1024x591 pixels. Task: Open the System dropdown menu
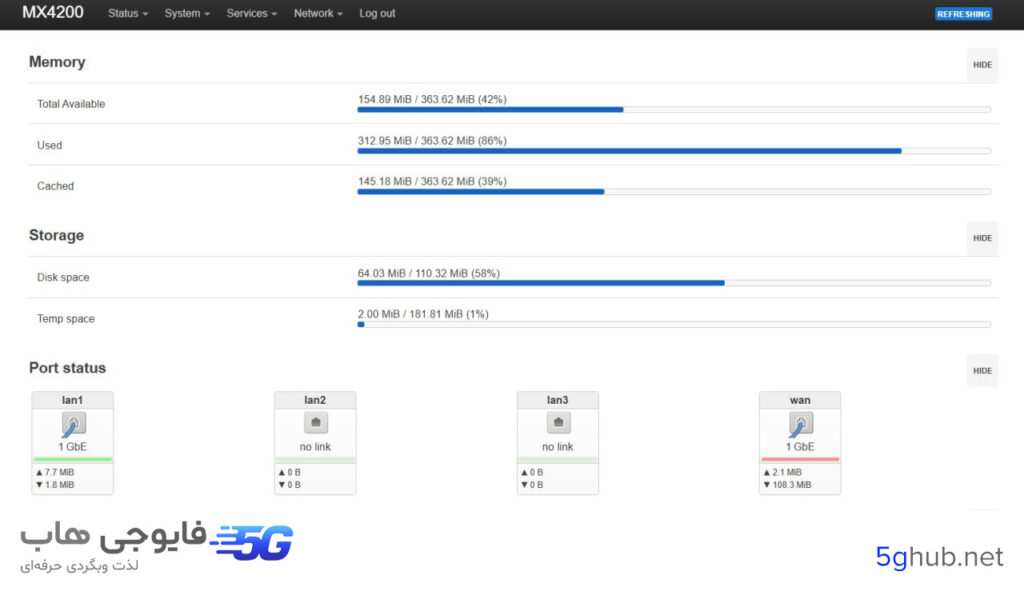point(187,13)
